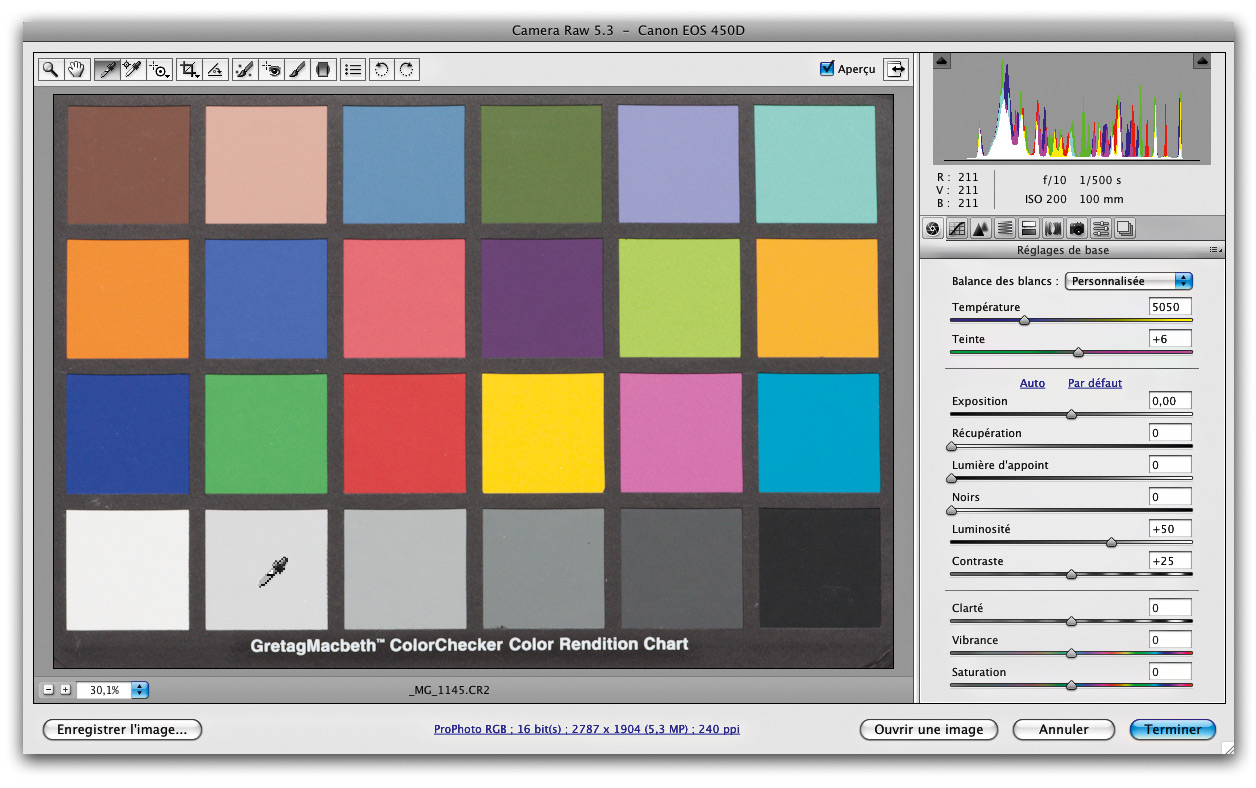Image resolution: width=1256 pixels, height=788 pixels.
Task: Switch to the Presets tab
Action: (1101, 229)
